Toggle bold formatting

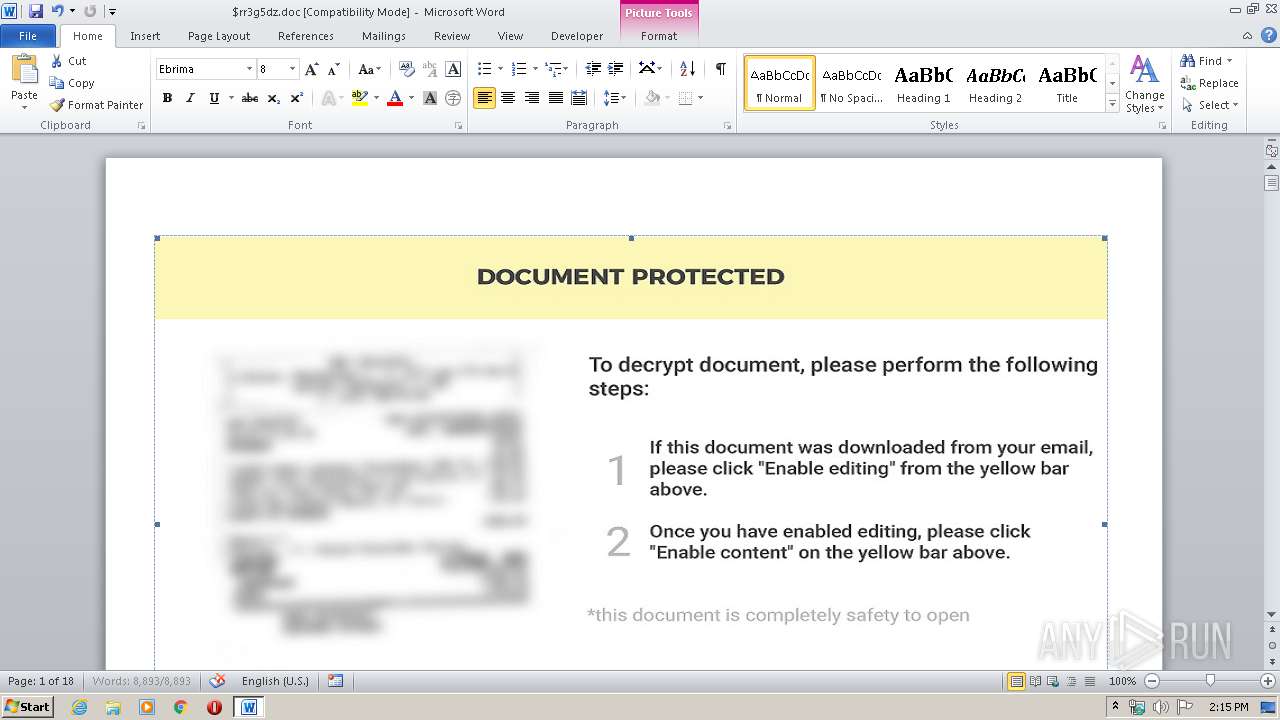167,98
